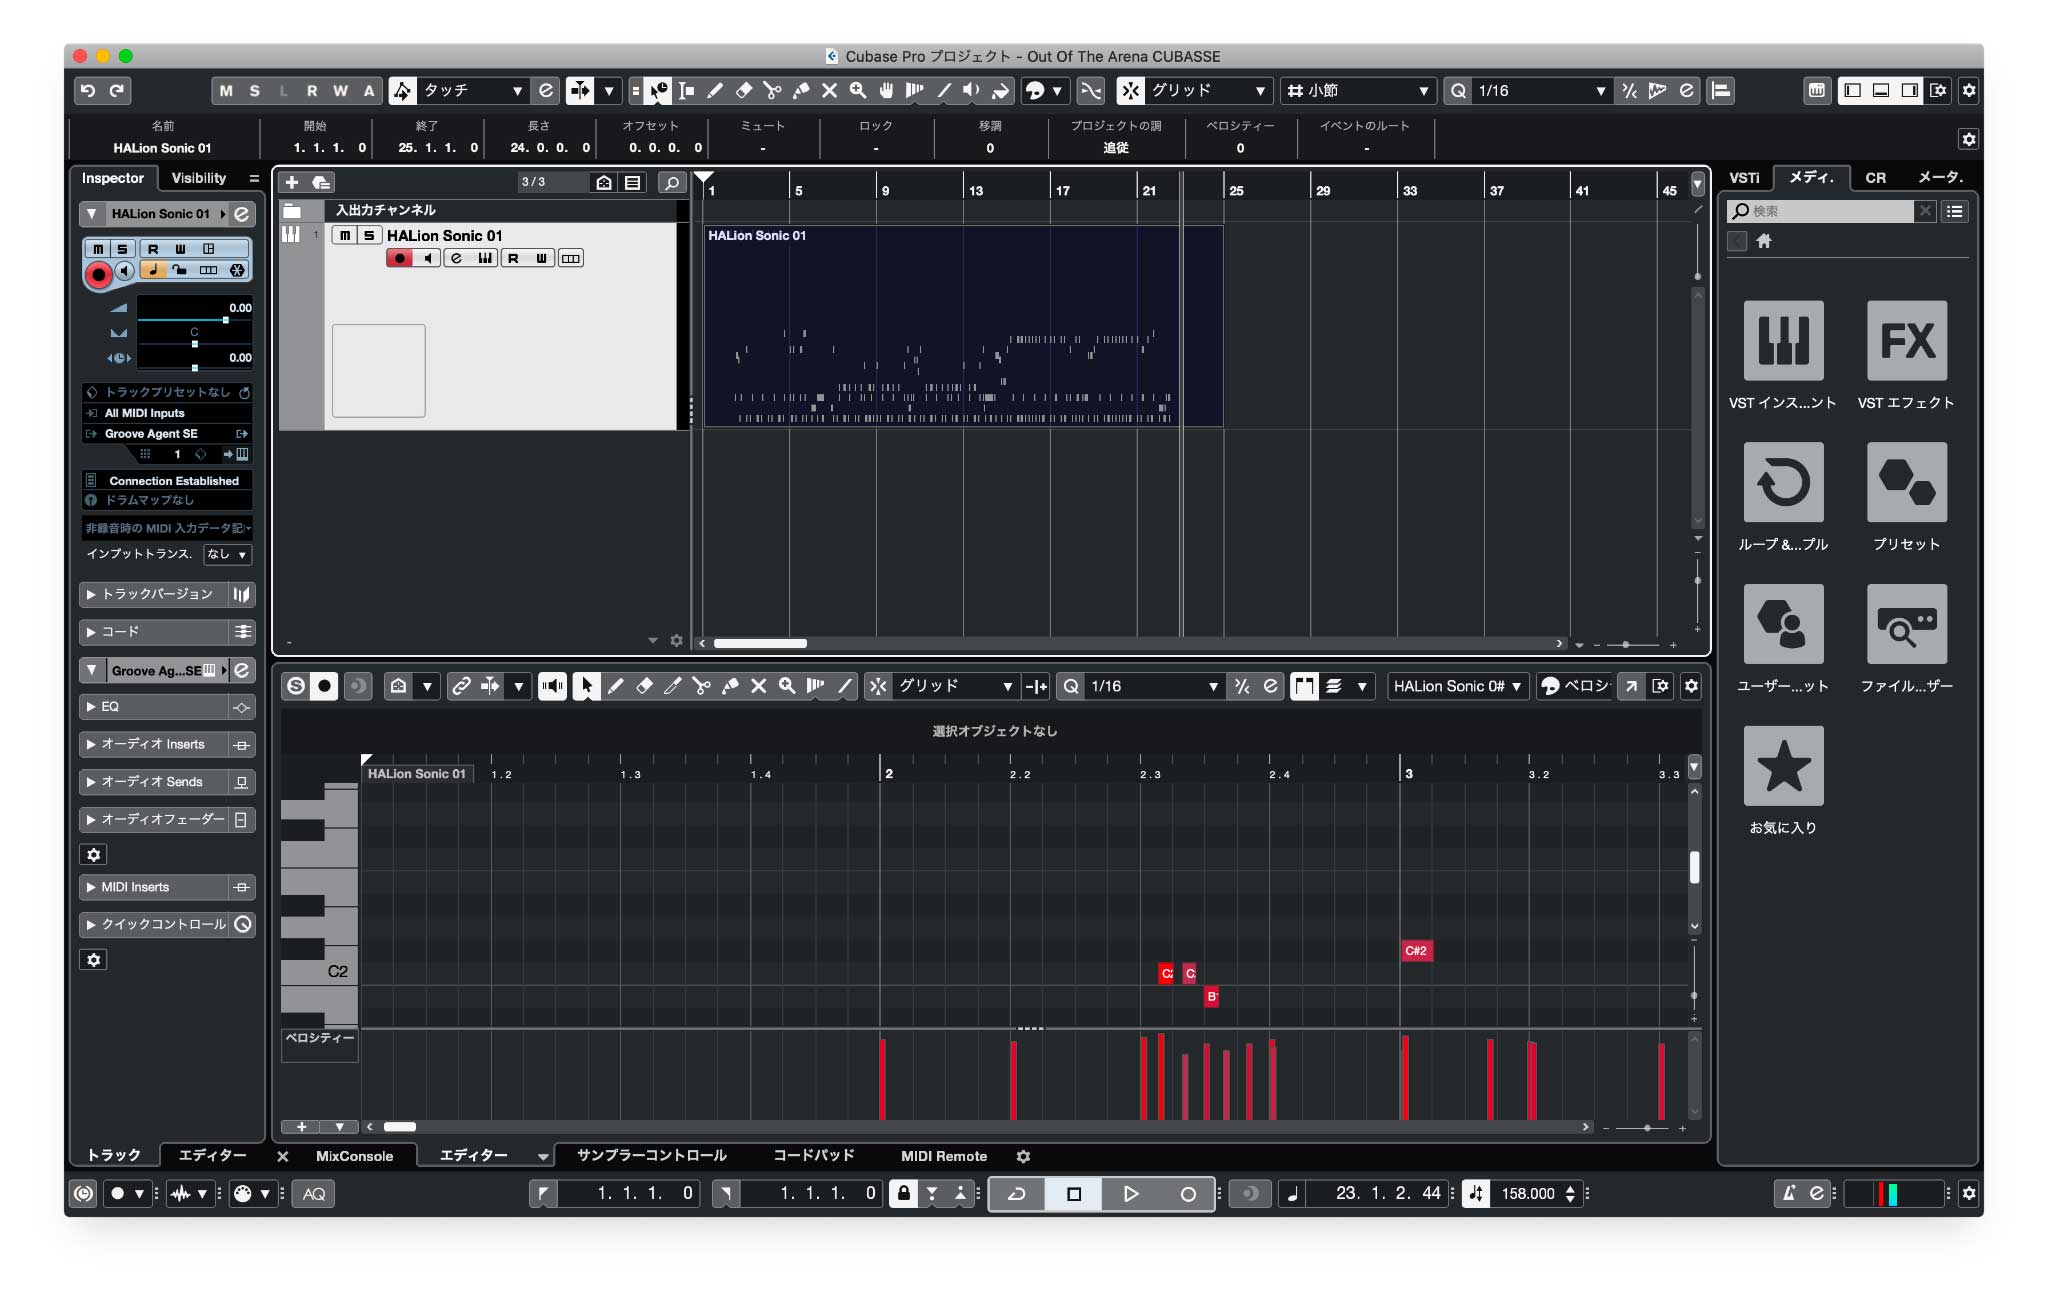Solo the HALion Sonic 01 track
2048x1302 pixels.
[367, 234]
